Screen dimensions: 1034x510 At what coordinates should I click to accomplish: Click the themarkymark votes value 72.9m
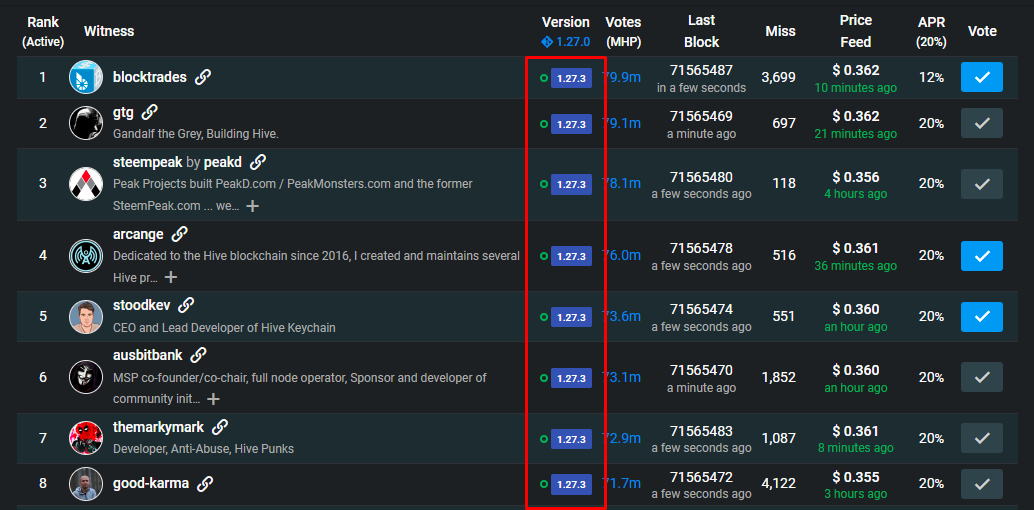(623, 438)
